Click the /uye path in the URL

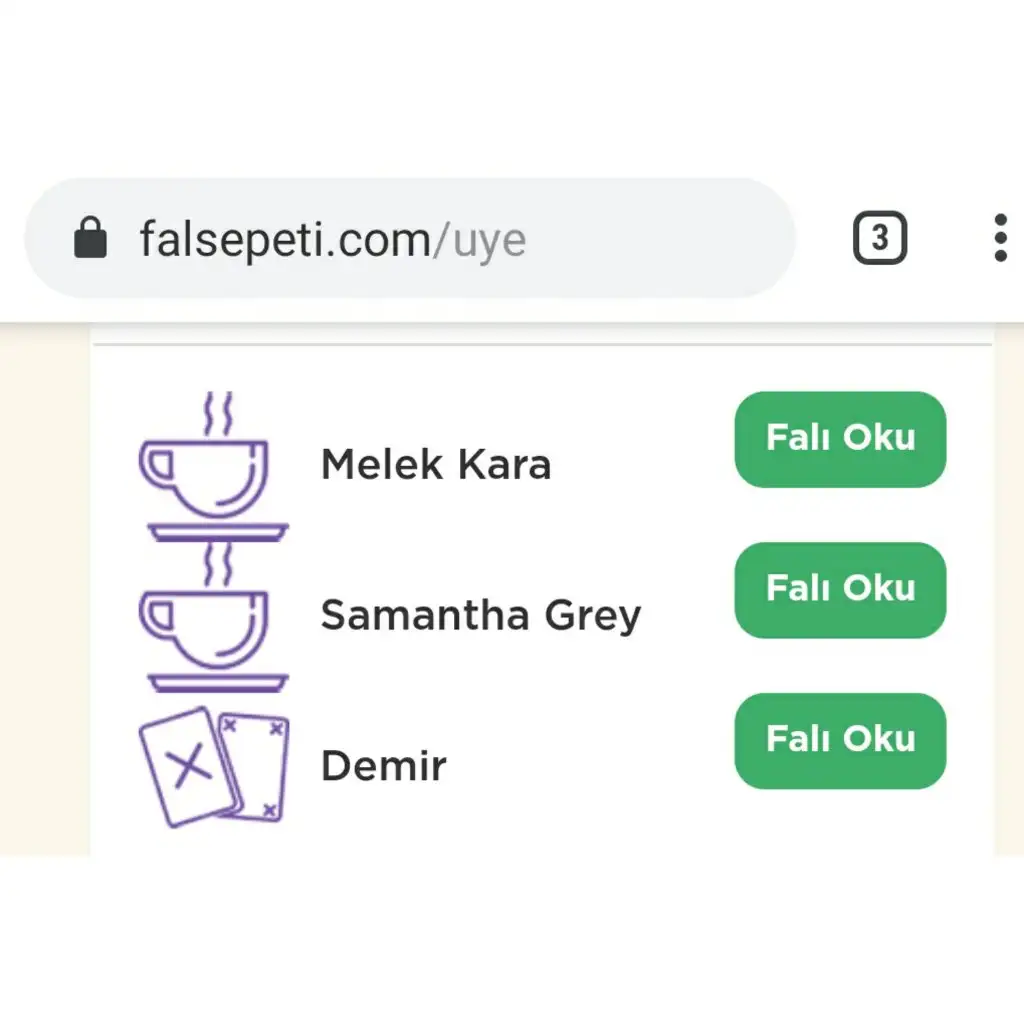(x=479, y=242)
